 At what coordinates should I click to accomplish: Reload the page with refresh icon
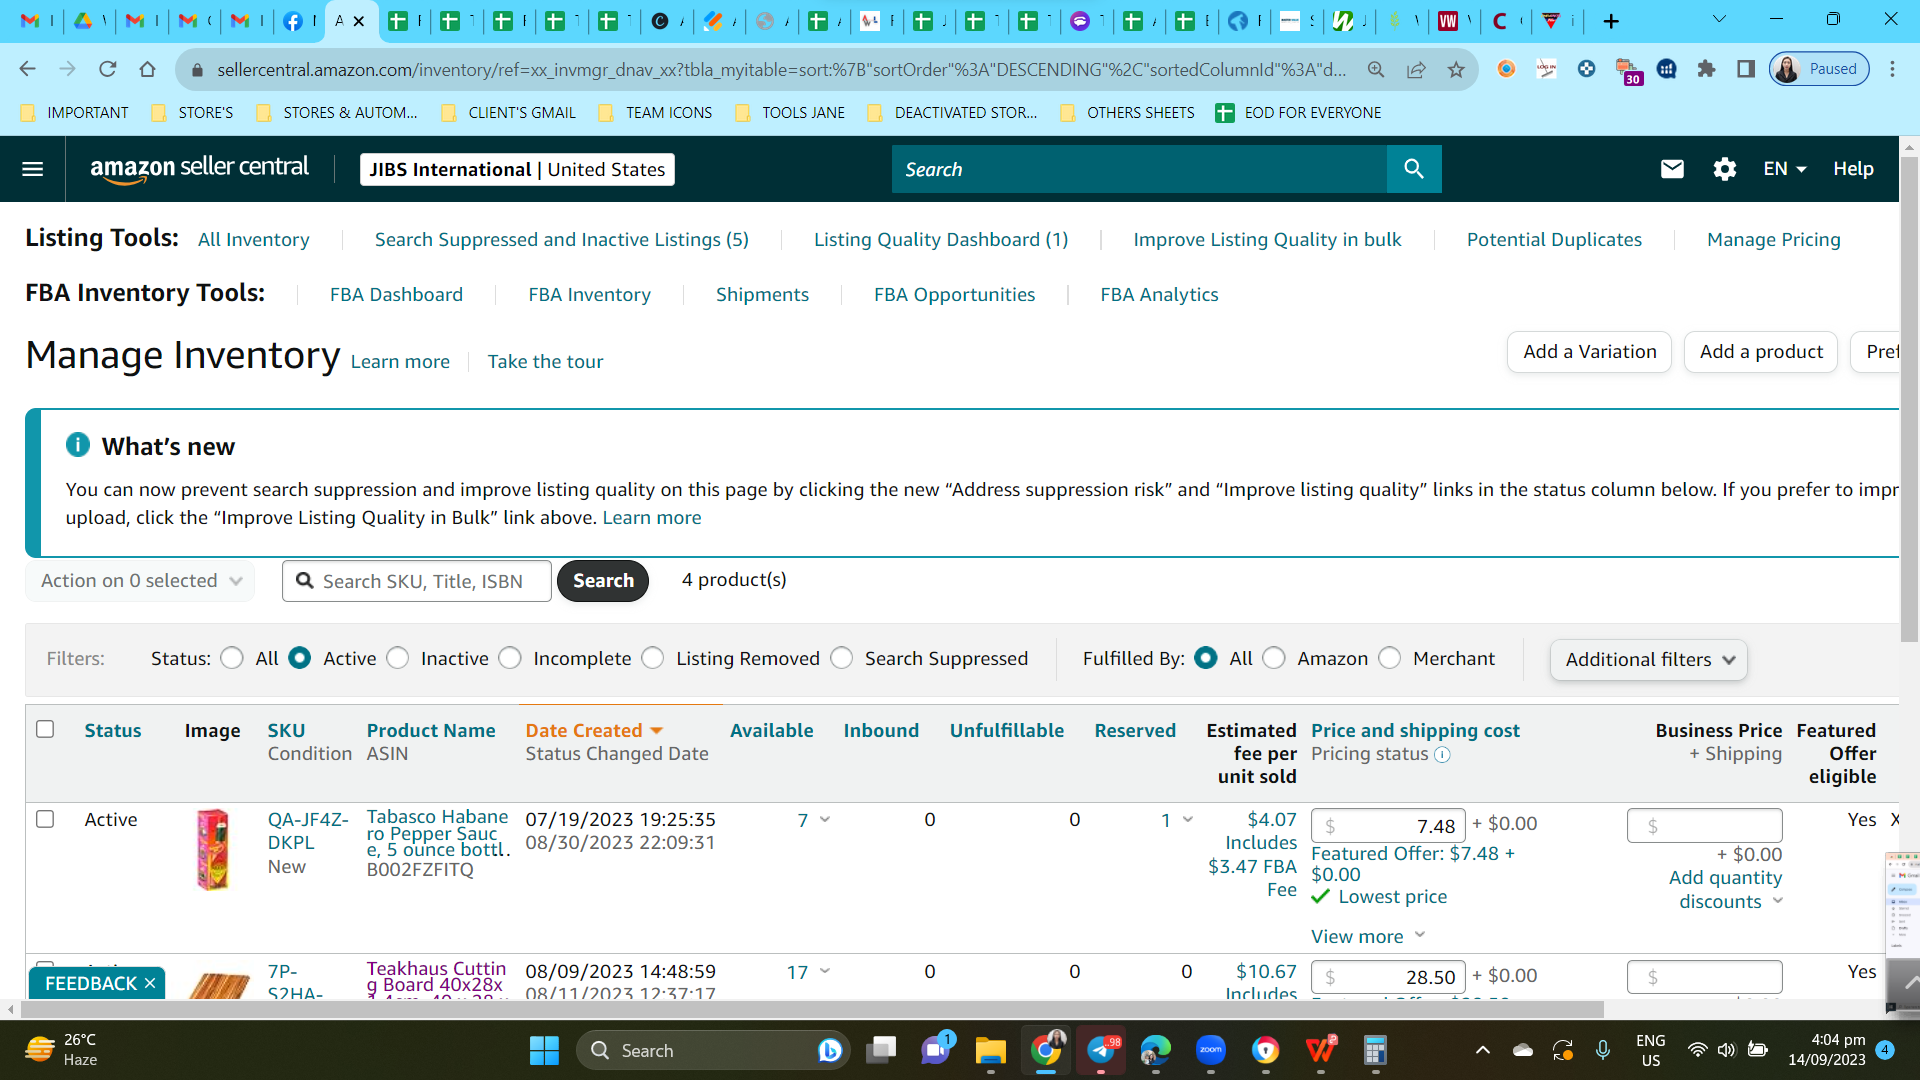[108, 69]
